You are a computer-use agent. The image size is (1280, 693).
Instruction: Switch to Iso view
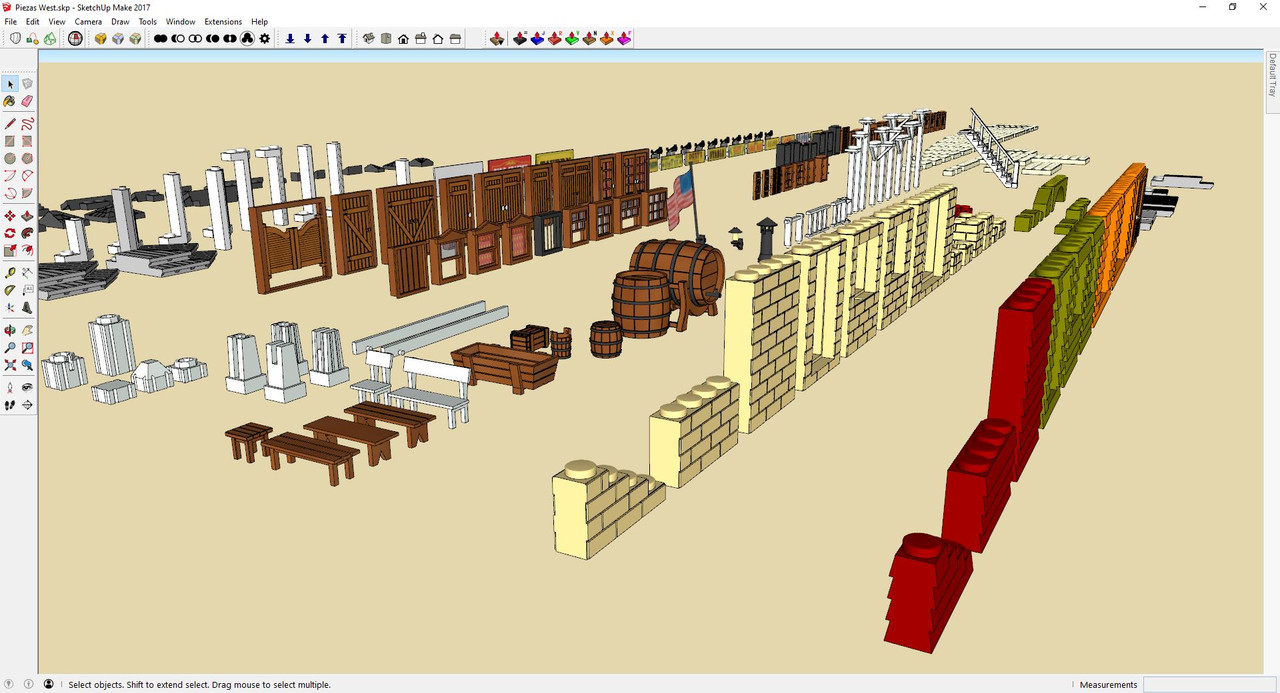point(368,39)
